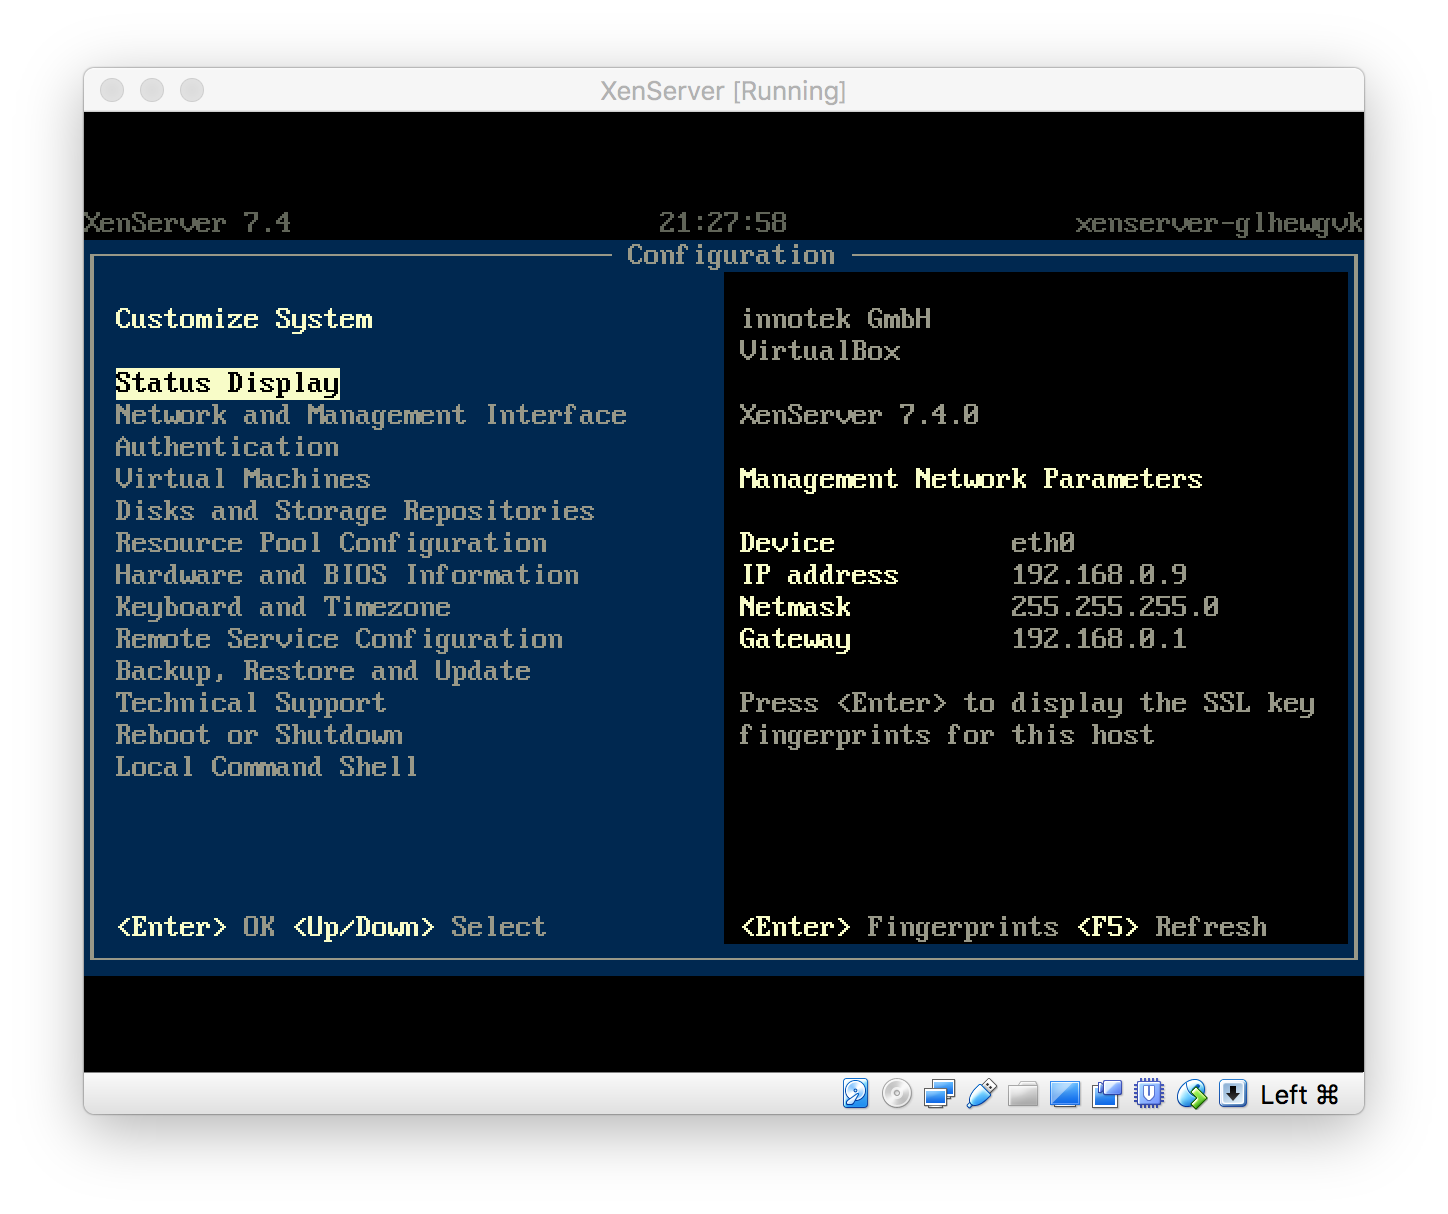Image resolution: width=1448 pixels, height=1214 pixels.
Task: Click the Left ⌘ host key indicator
Action: [1299, 1095]
